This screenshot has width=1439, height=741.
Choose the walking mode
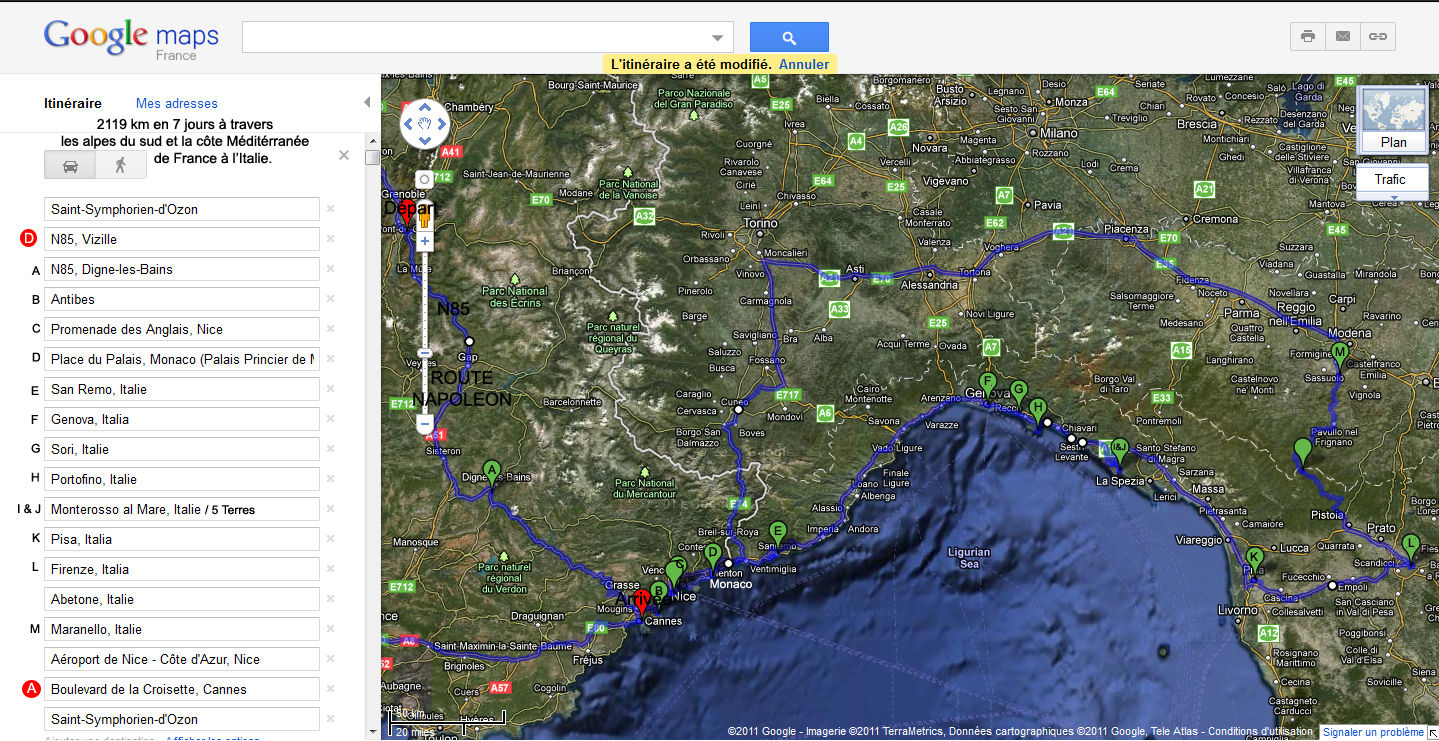tap(121, 165)
